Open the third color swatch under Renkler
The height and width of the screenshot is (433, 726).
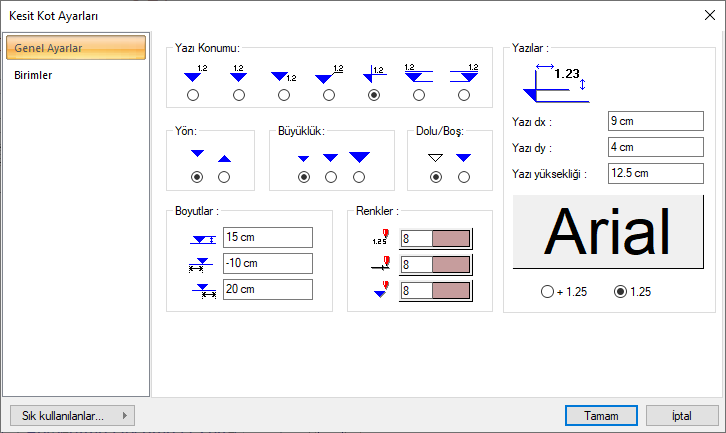pos(449,291)
